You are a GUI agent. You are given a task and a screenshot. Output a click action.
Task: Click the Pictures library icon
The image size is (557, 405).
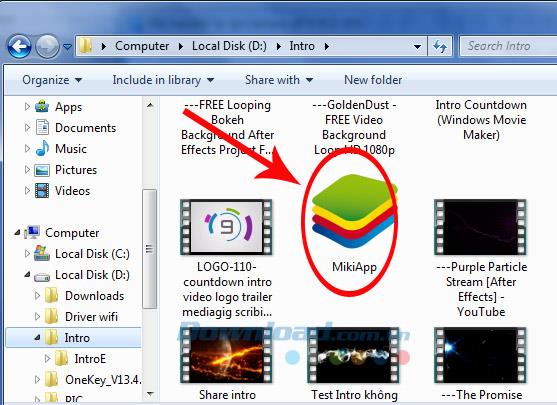[42, 170]
